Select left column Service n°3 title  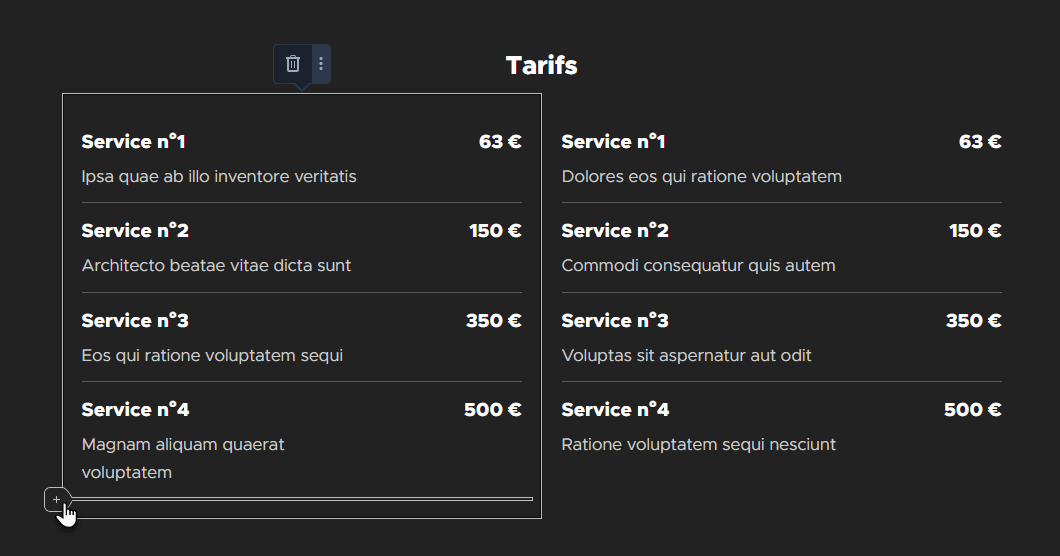135,321
